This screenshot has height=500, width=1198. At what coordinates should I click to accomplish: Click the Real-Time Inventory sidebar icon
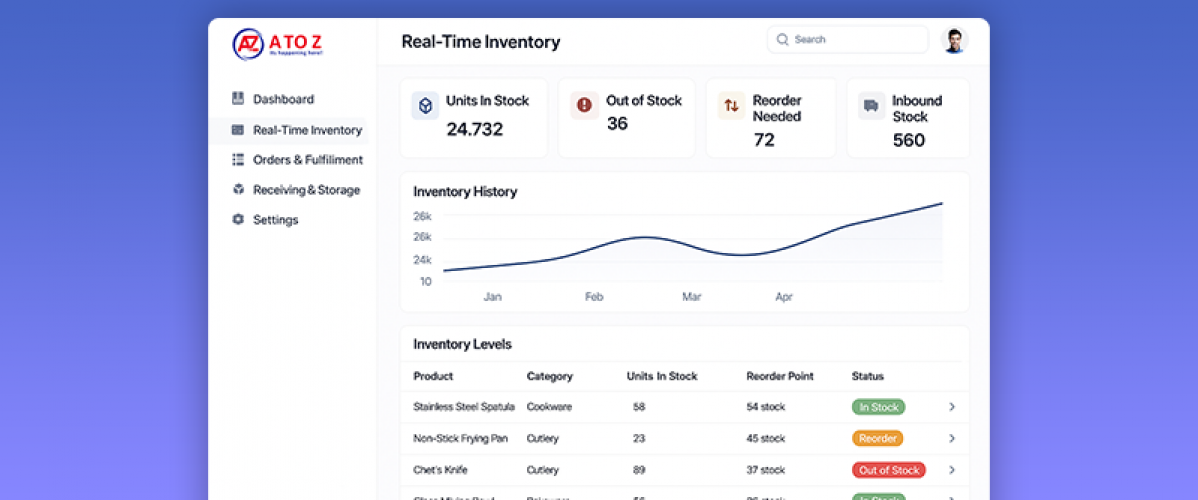coord(238,130)
